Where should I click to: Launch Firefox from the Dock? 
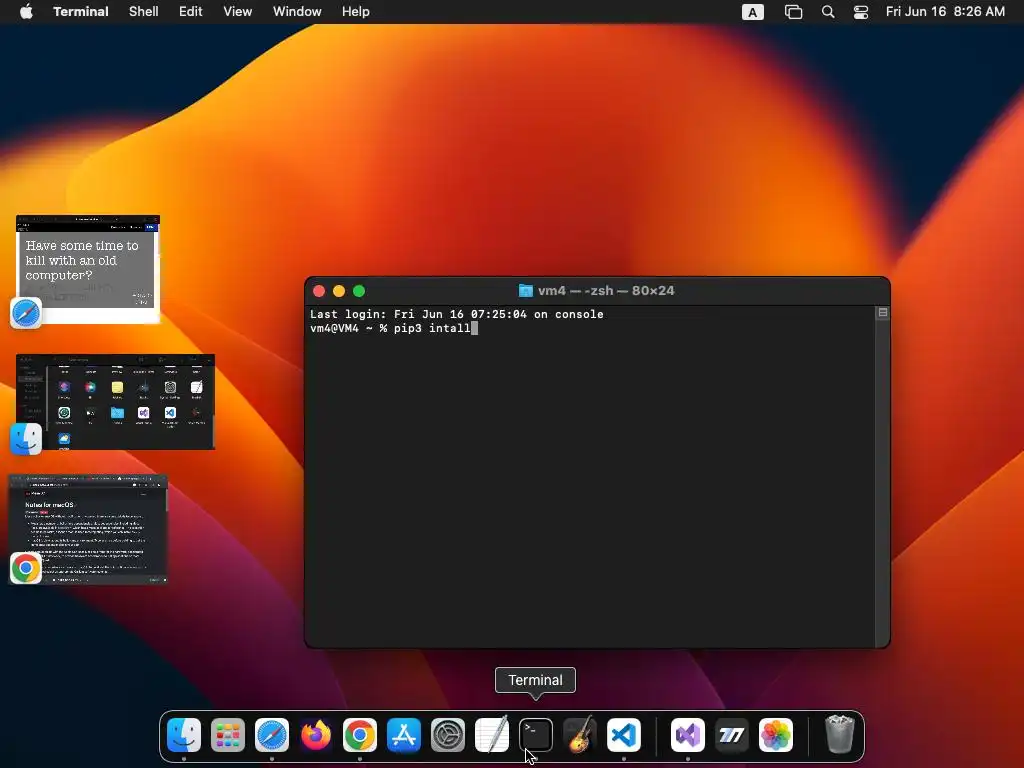(315, 735)
